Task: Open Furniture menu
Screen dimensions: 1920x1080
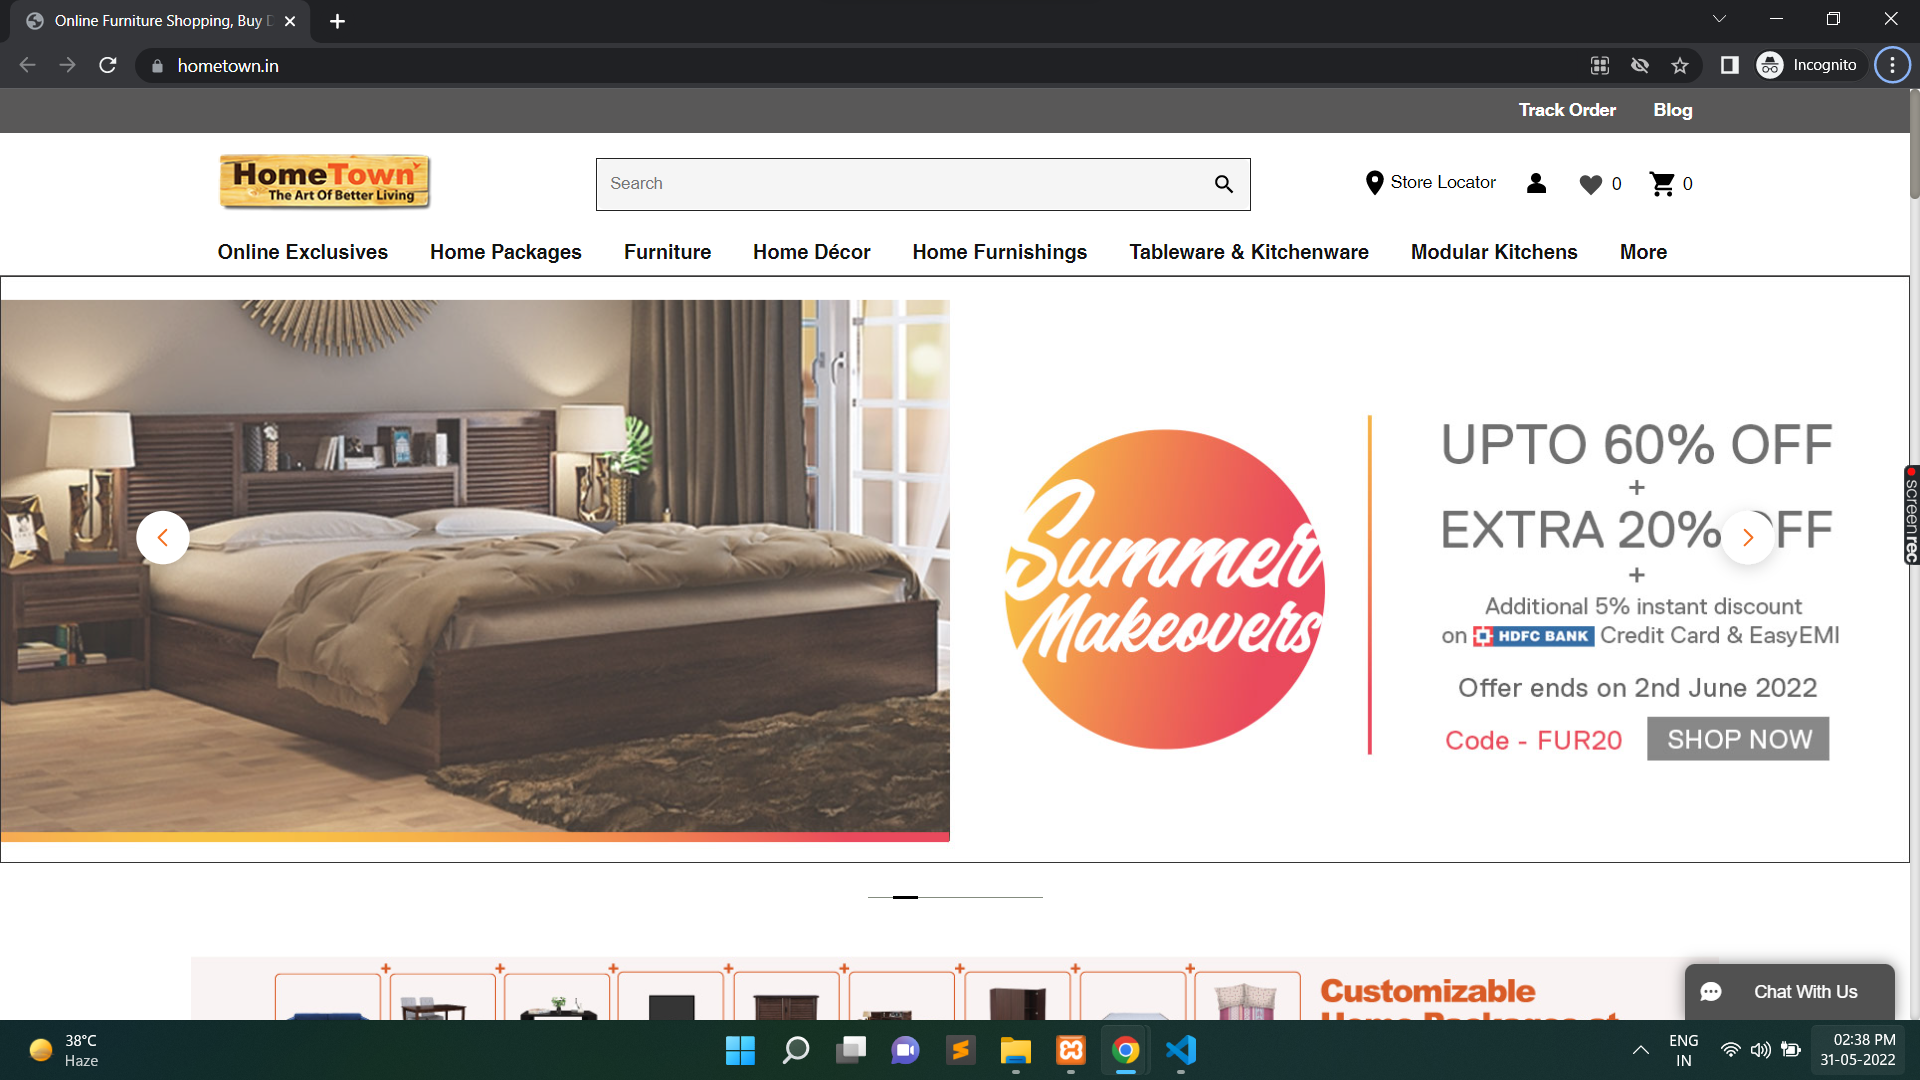Action: (668, 252)
